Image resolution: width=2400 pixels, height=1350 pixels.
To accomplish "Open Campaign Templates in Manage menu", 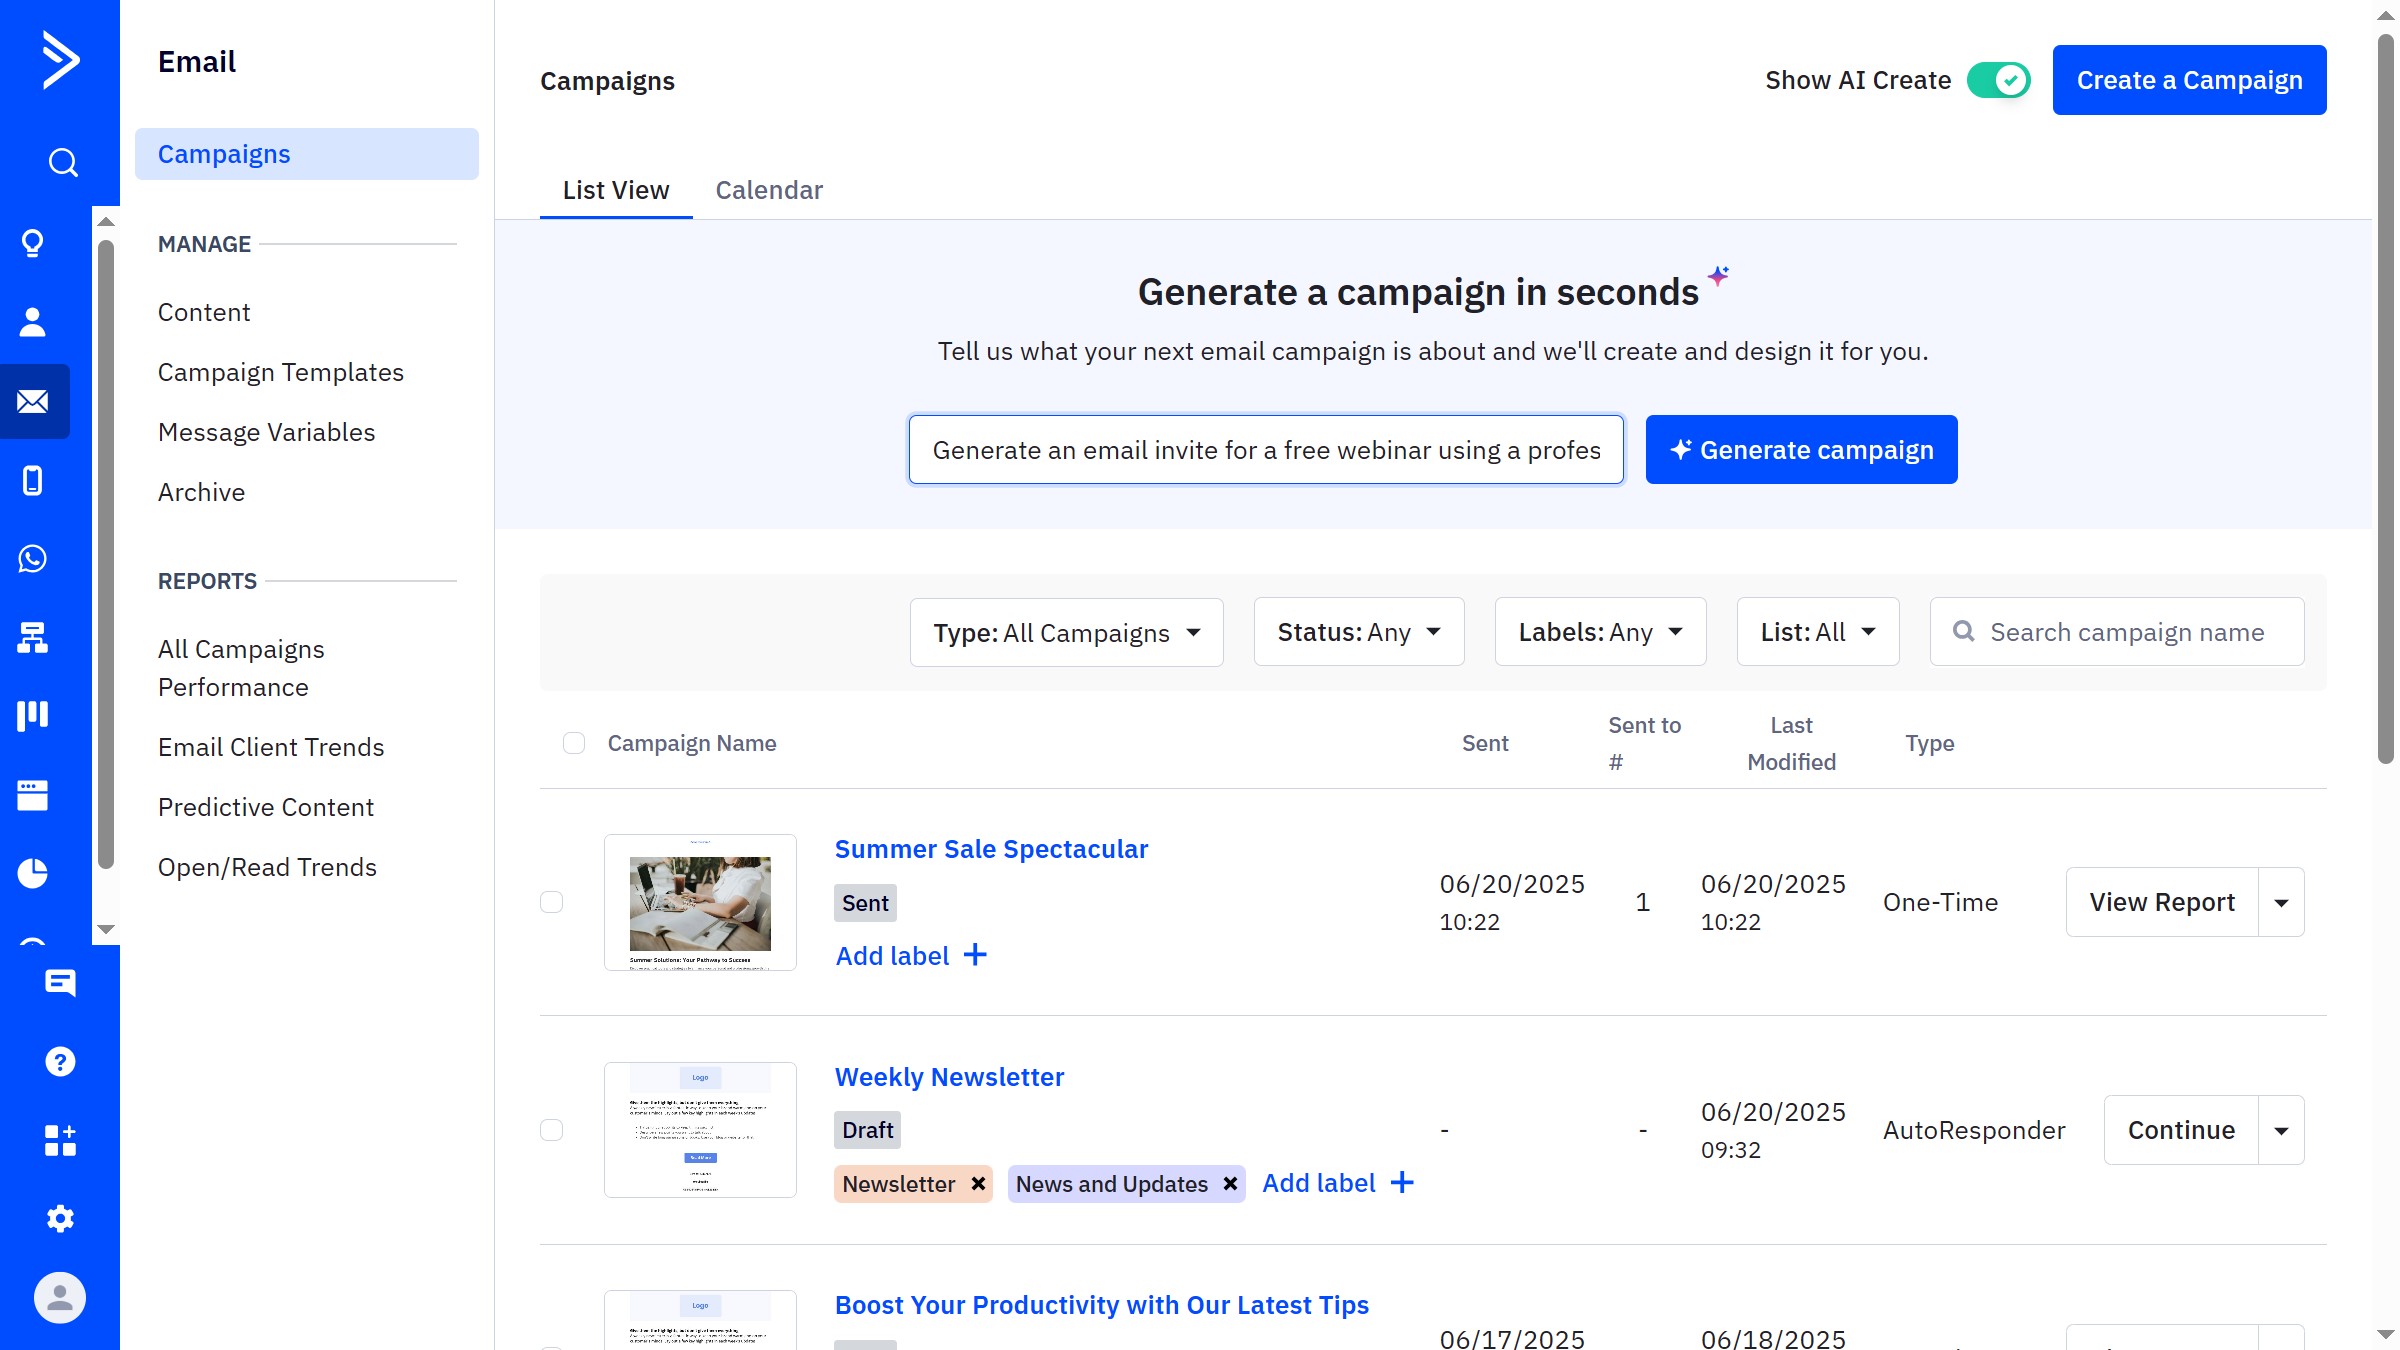I will (x=281, y=372).
